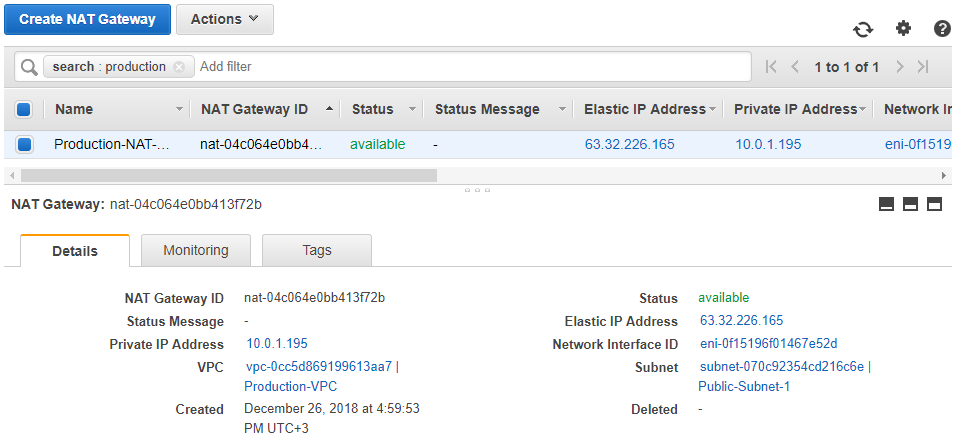Switch to the Tags tab
Image resolution: width=962 pixels, height=443 pixels.
pyautogui.click(x=317, y=250)
